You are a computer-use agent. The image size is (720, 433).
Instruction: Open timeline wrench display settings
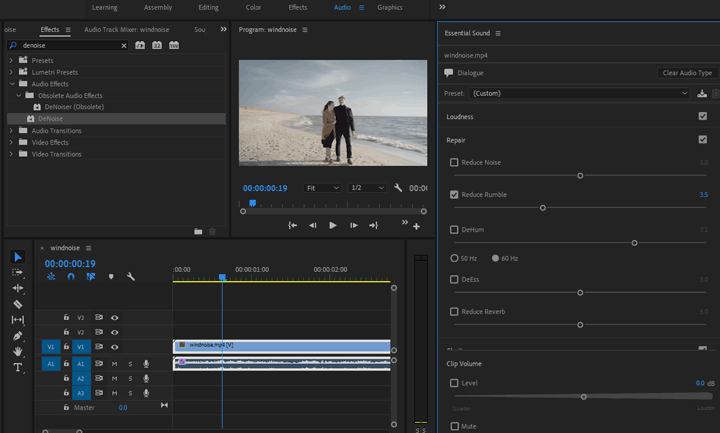[130, 276]
